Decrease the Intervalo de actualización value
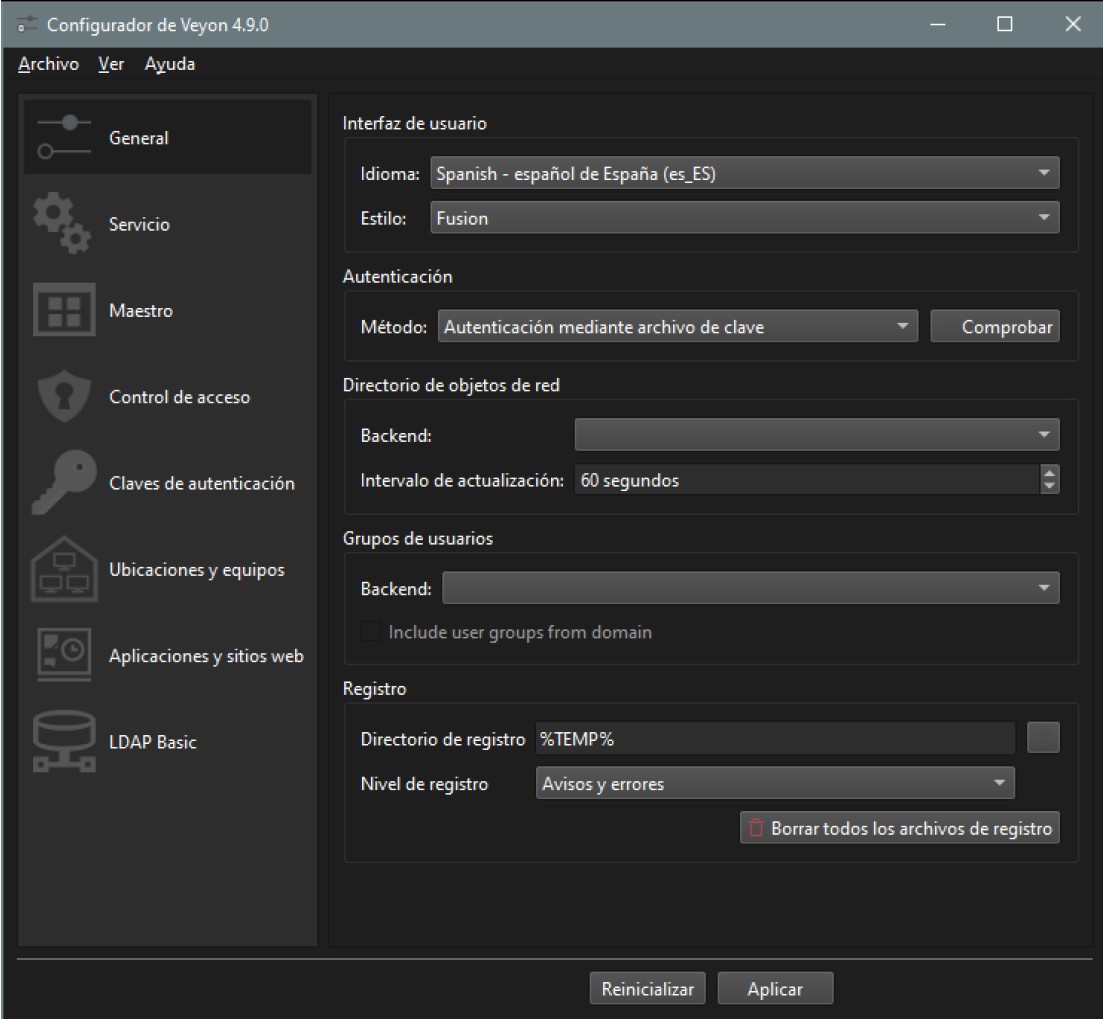 click(x=1050, y=487)
